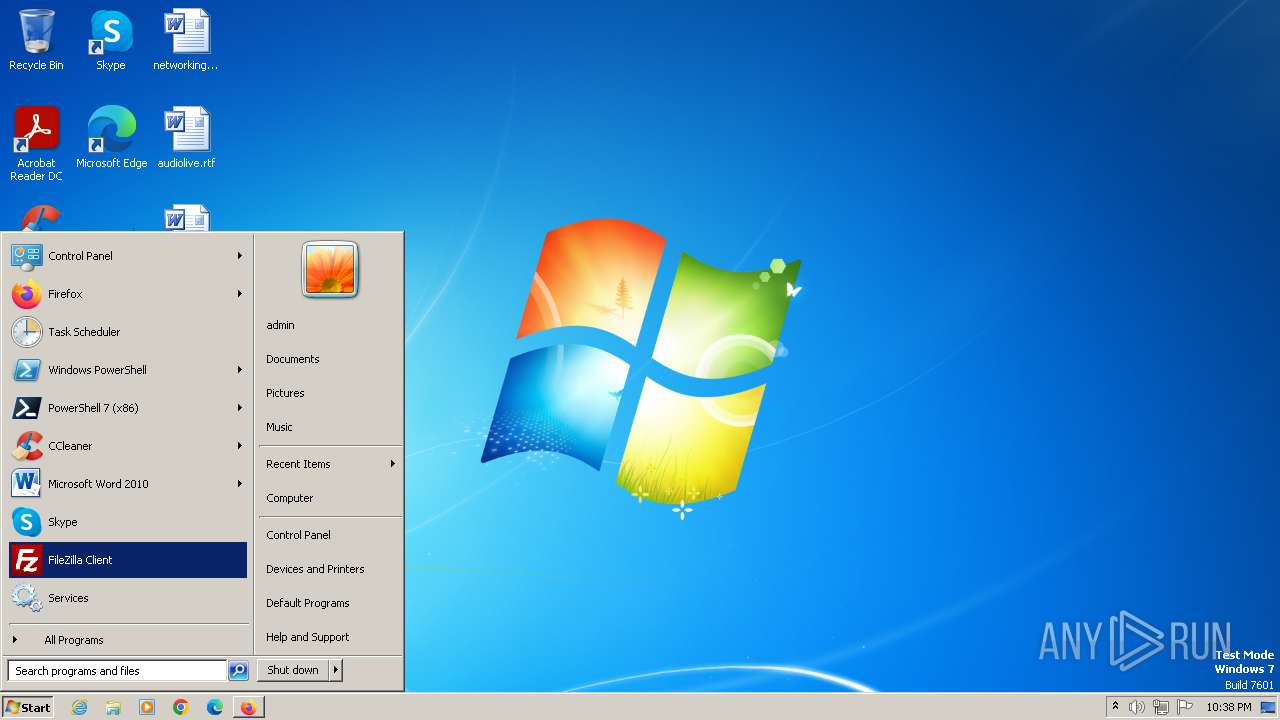The image size is (1280, 720).
Task: Open Task Scheduler from Start menu
Action: 128,332
